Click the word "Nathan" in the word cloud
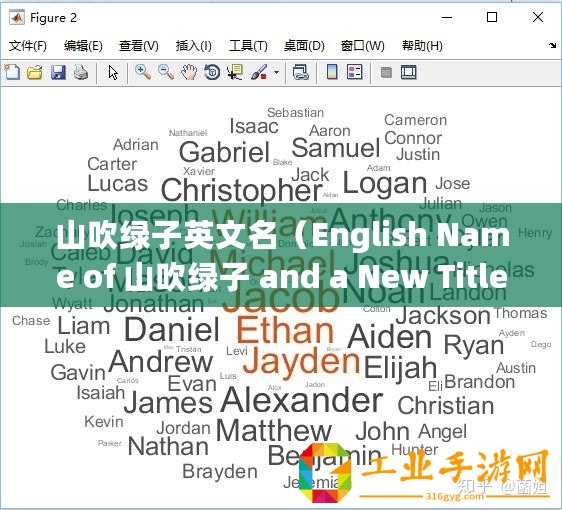This screenshot has width=562, height=510. pos(168,446)
